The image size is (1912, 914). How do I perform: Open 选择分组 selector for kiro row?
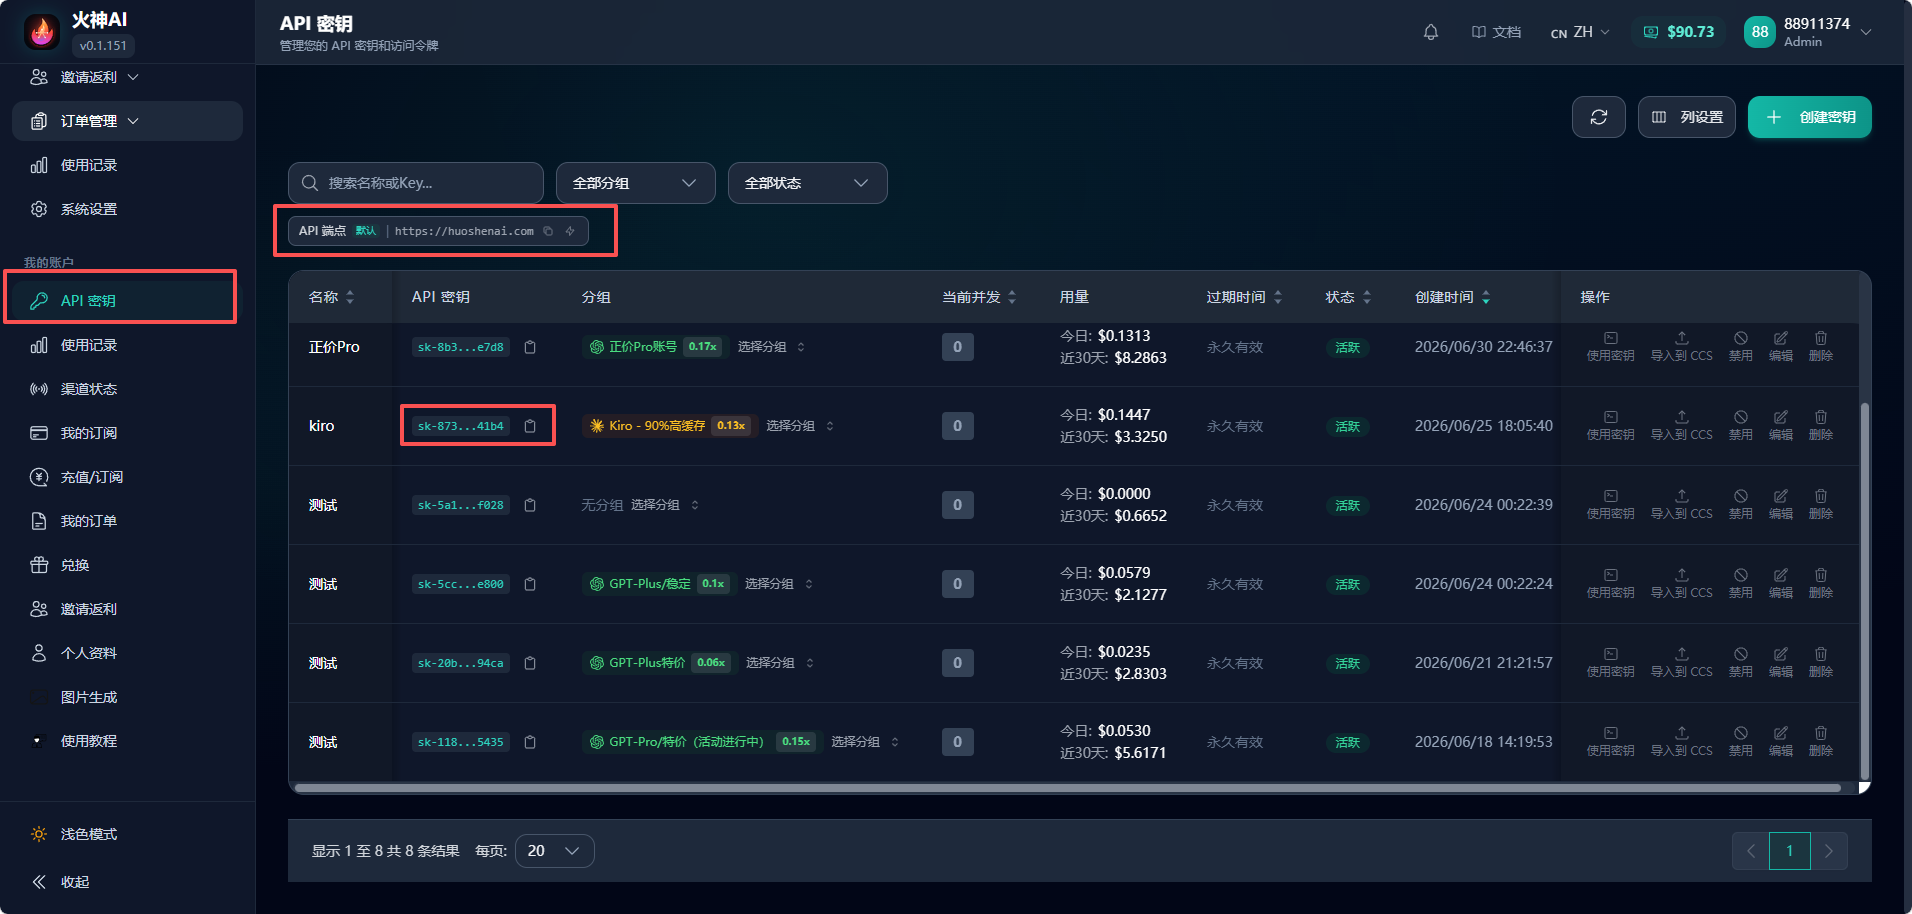[800, 426]
